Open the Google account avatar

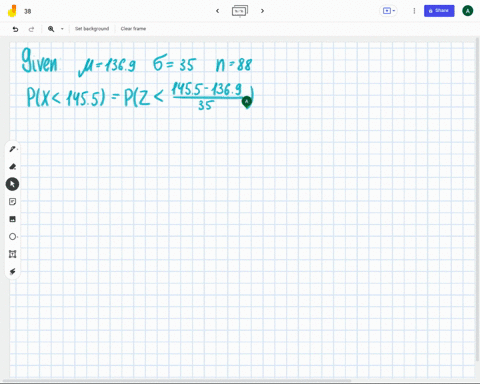tap(468, 11)
